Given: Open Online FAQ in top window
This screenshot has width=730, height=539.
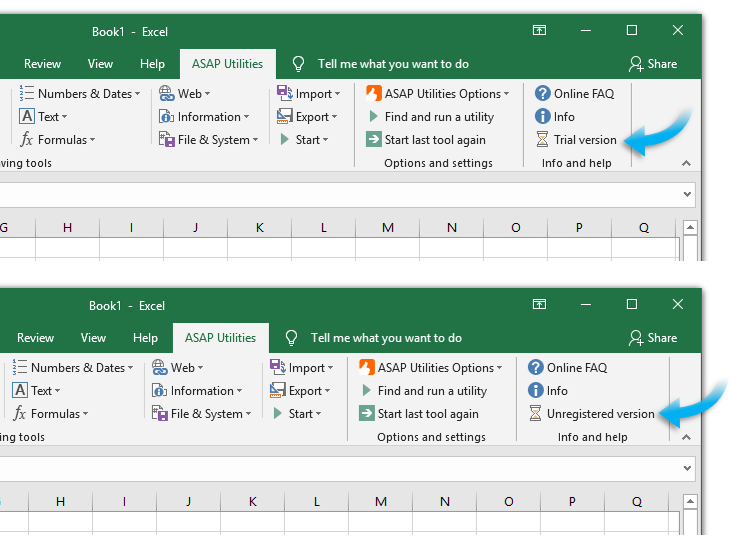Looking at the screenshot, I should pyautogui.click(x=575, y=94).
